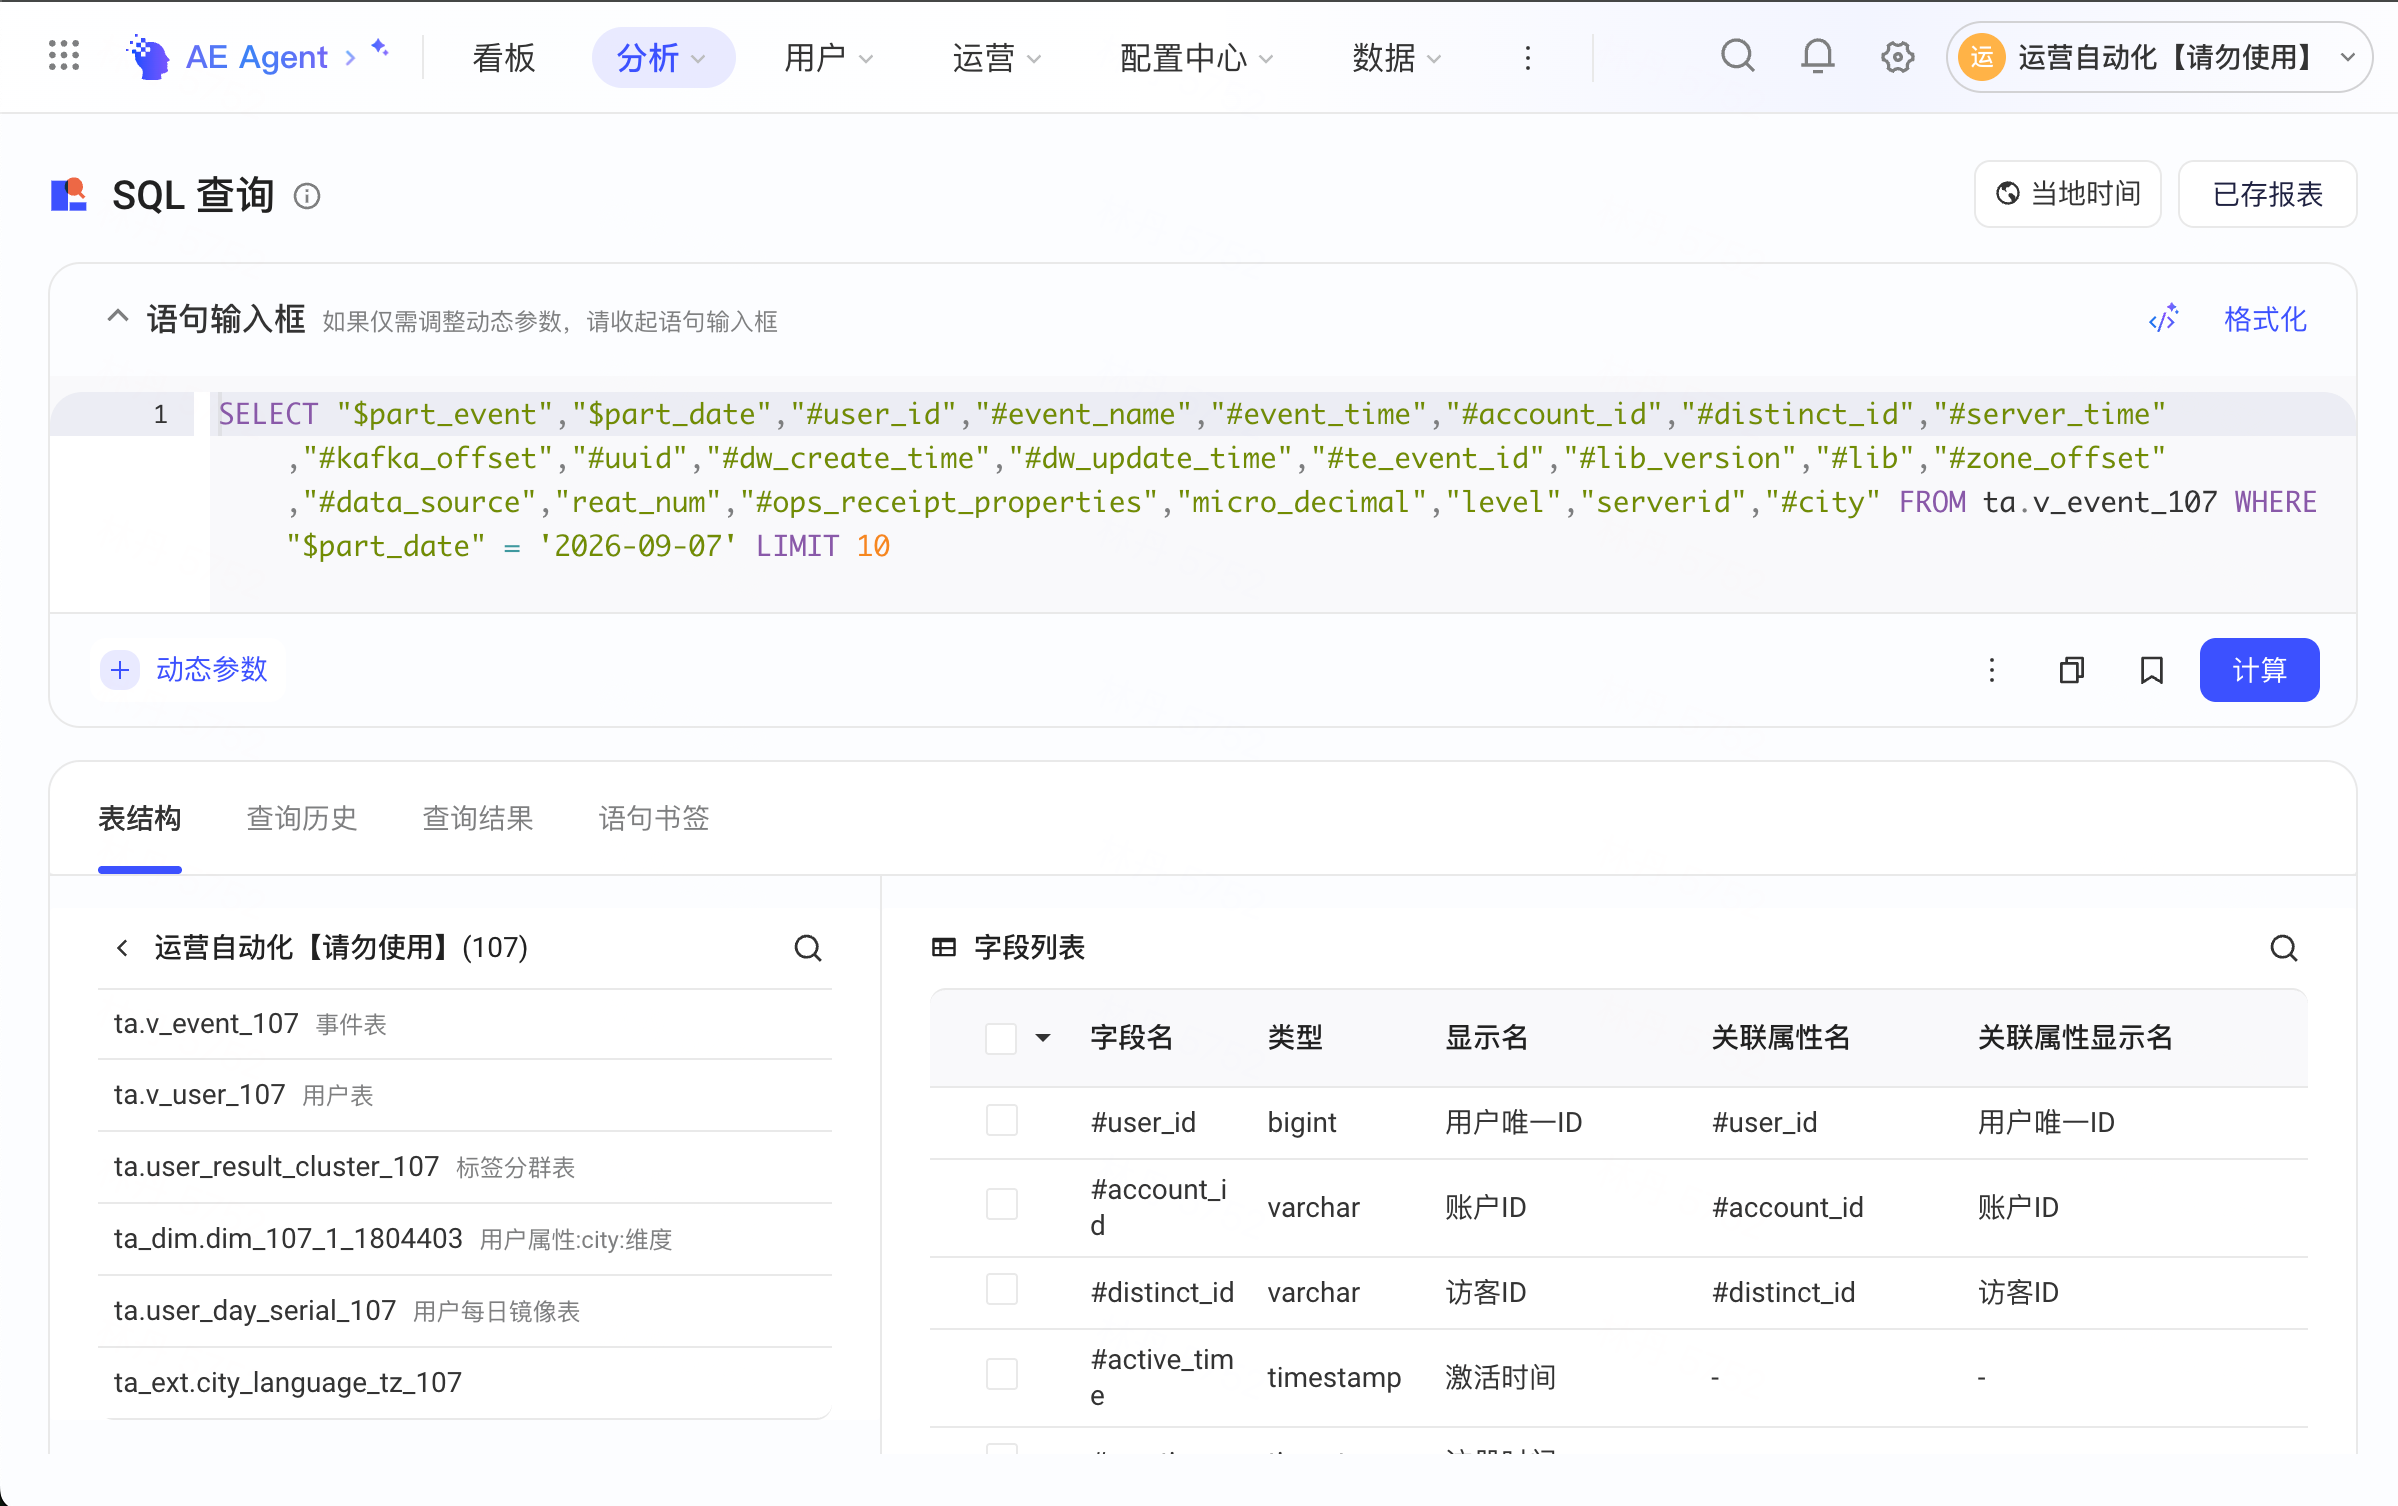Click the 计算 button
Screen dimensions: 2398x1506
click(2259, 670)
